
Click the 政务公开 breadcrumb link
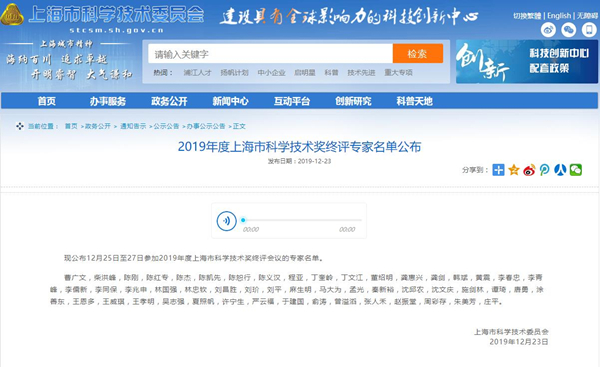[98, 126]
